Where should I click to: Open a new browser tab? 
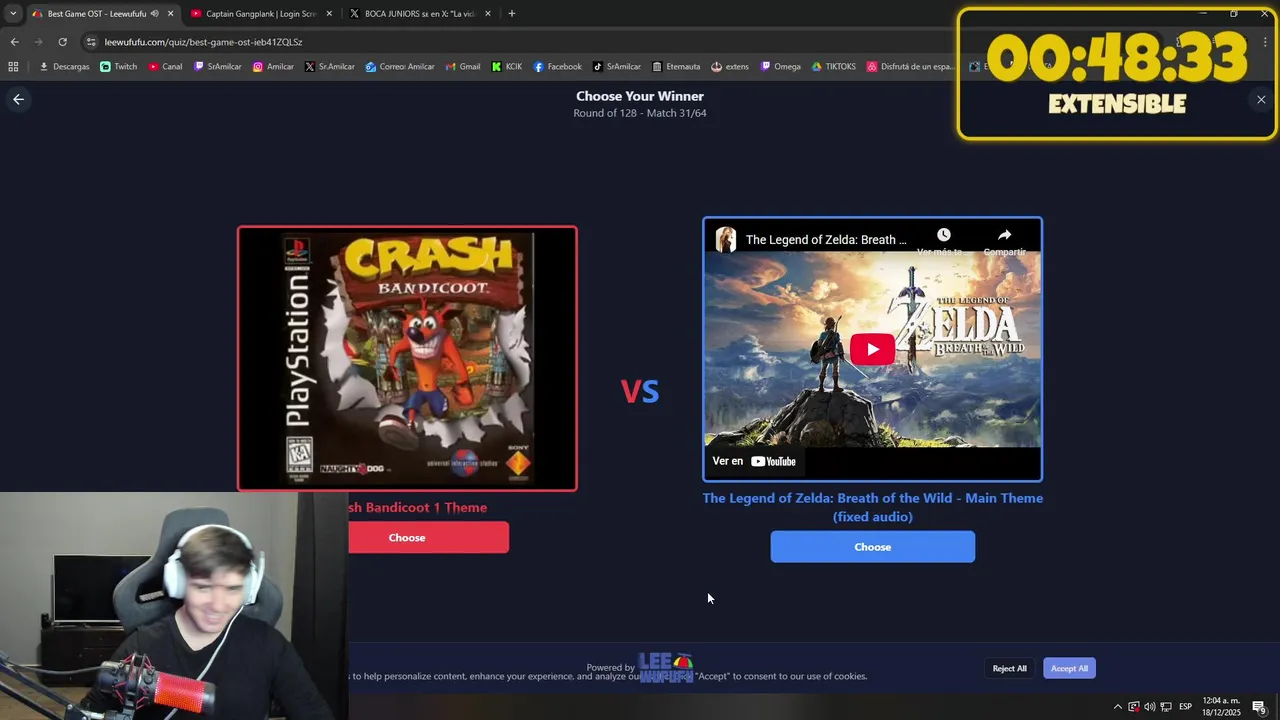coord(512,14)
